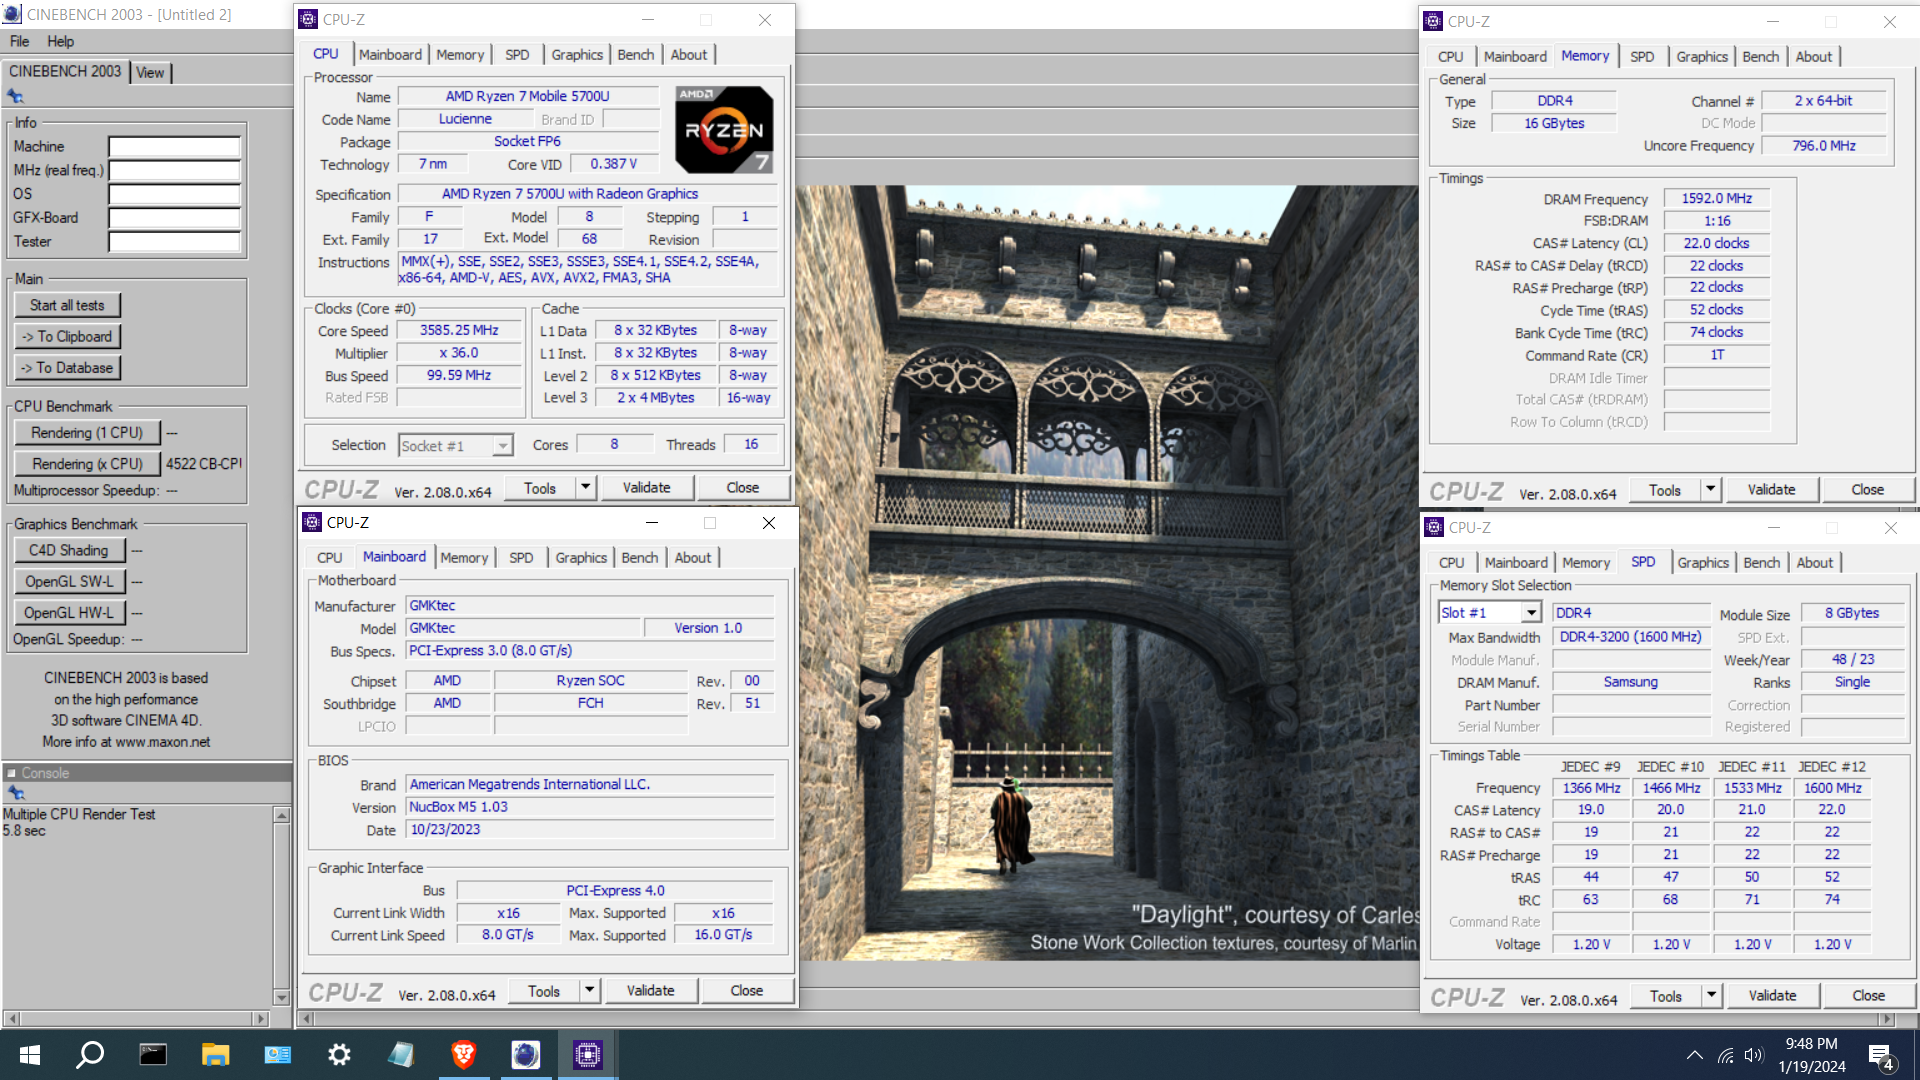Switch to CPU-Z taskbar icon

click(x=587, y=1055)
